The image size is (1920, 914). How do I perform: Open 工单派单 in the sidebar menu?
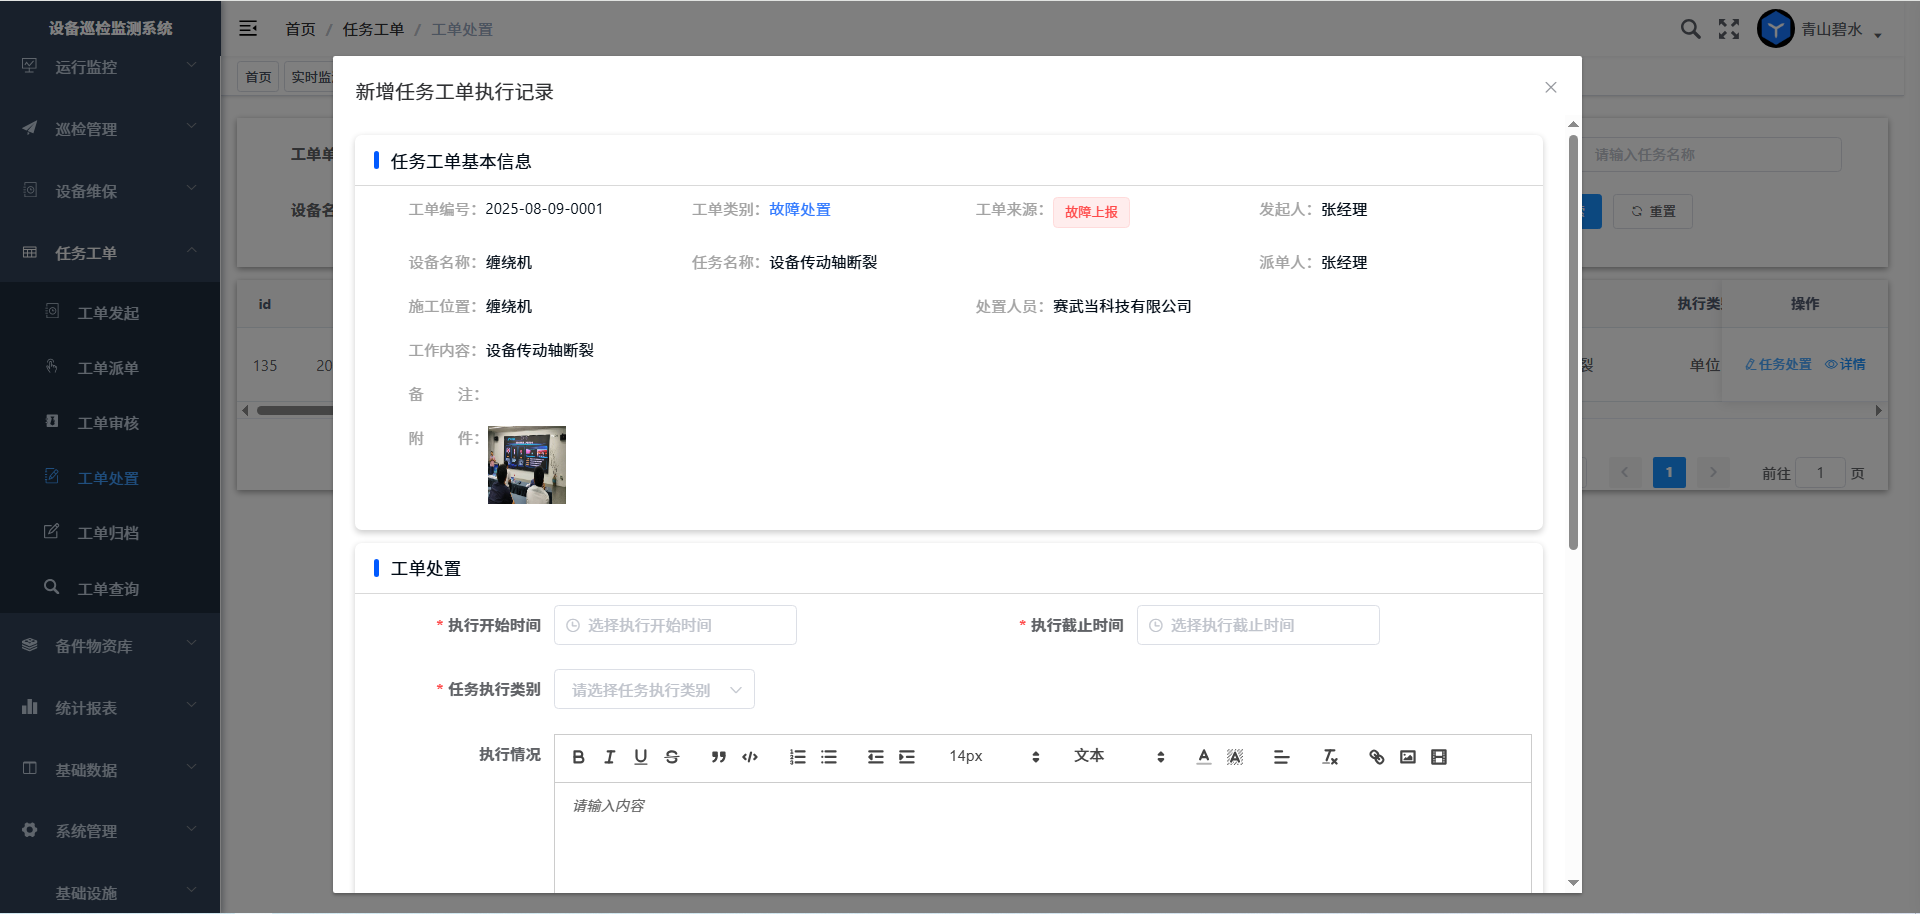[x=108, y=368]
